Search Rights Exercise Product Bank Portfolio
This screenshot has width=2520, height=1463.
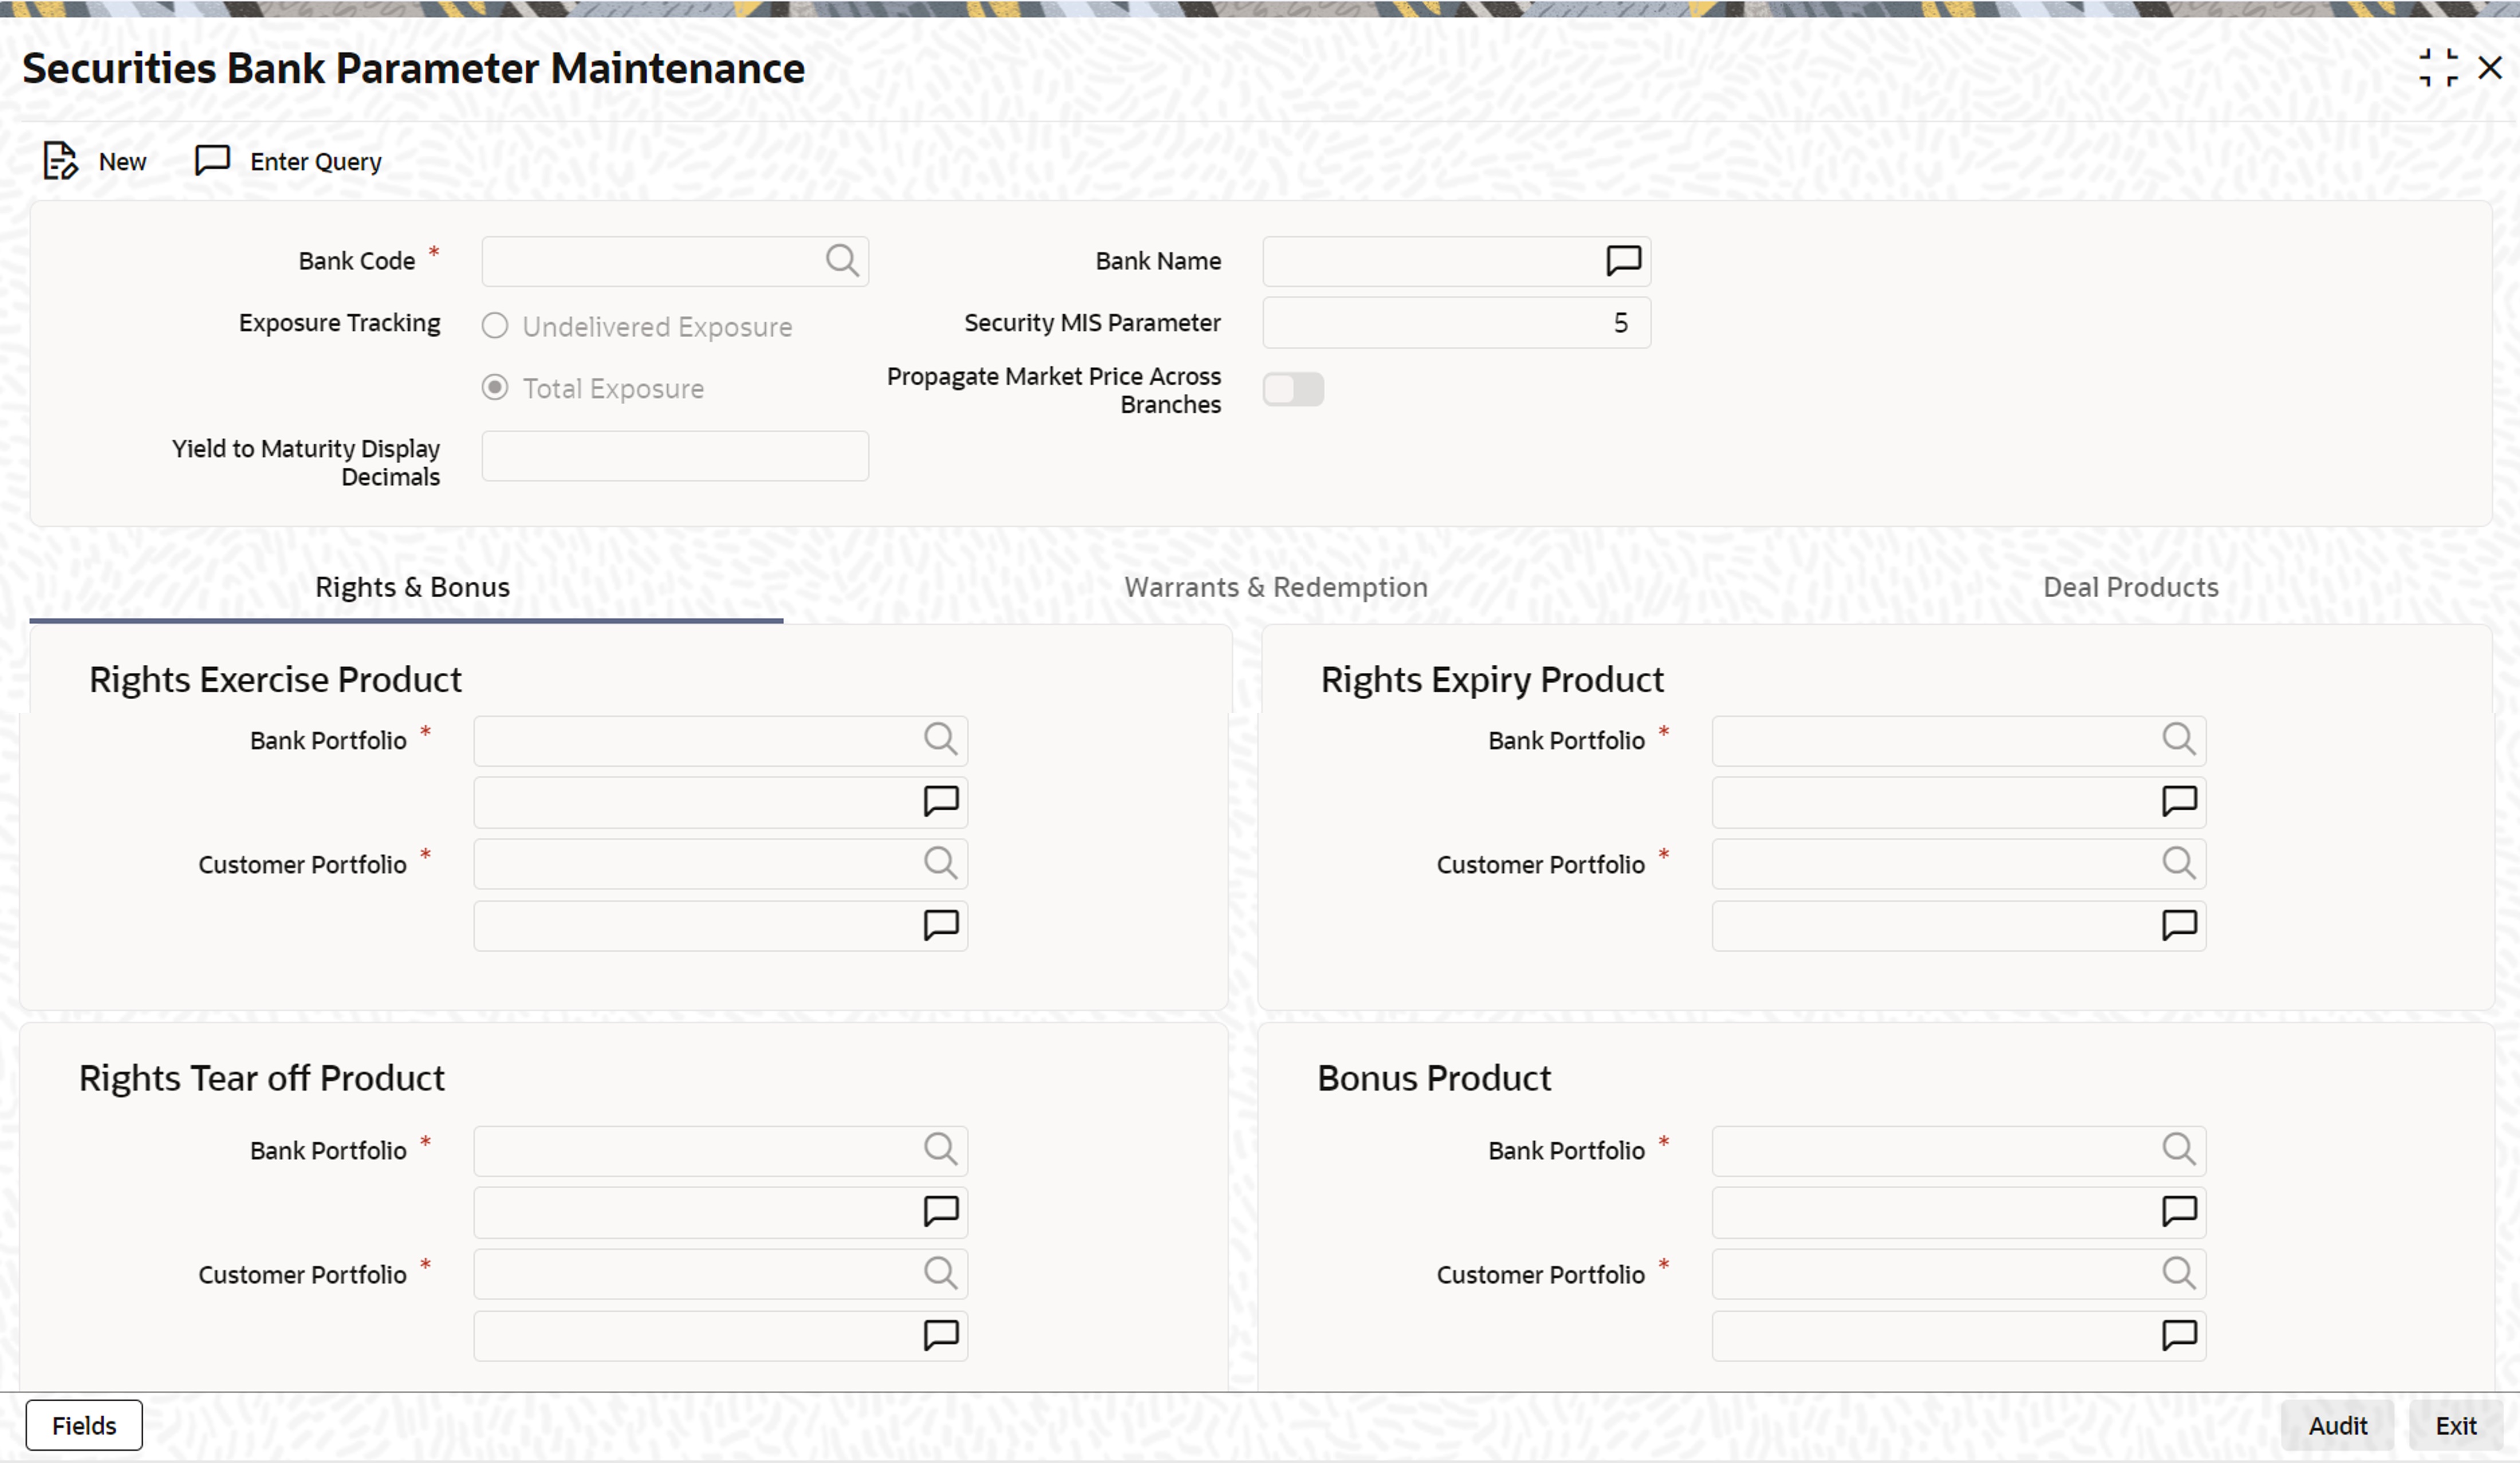pyautogui.click(x=940, y=740)
